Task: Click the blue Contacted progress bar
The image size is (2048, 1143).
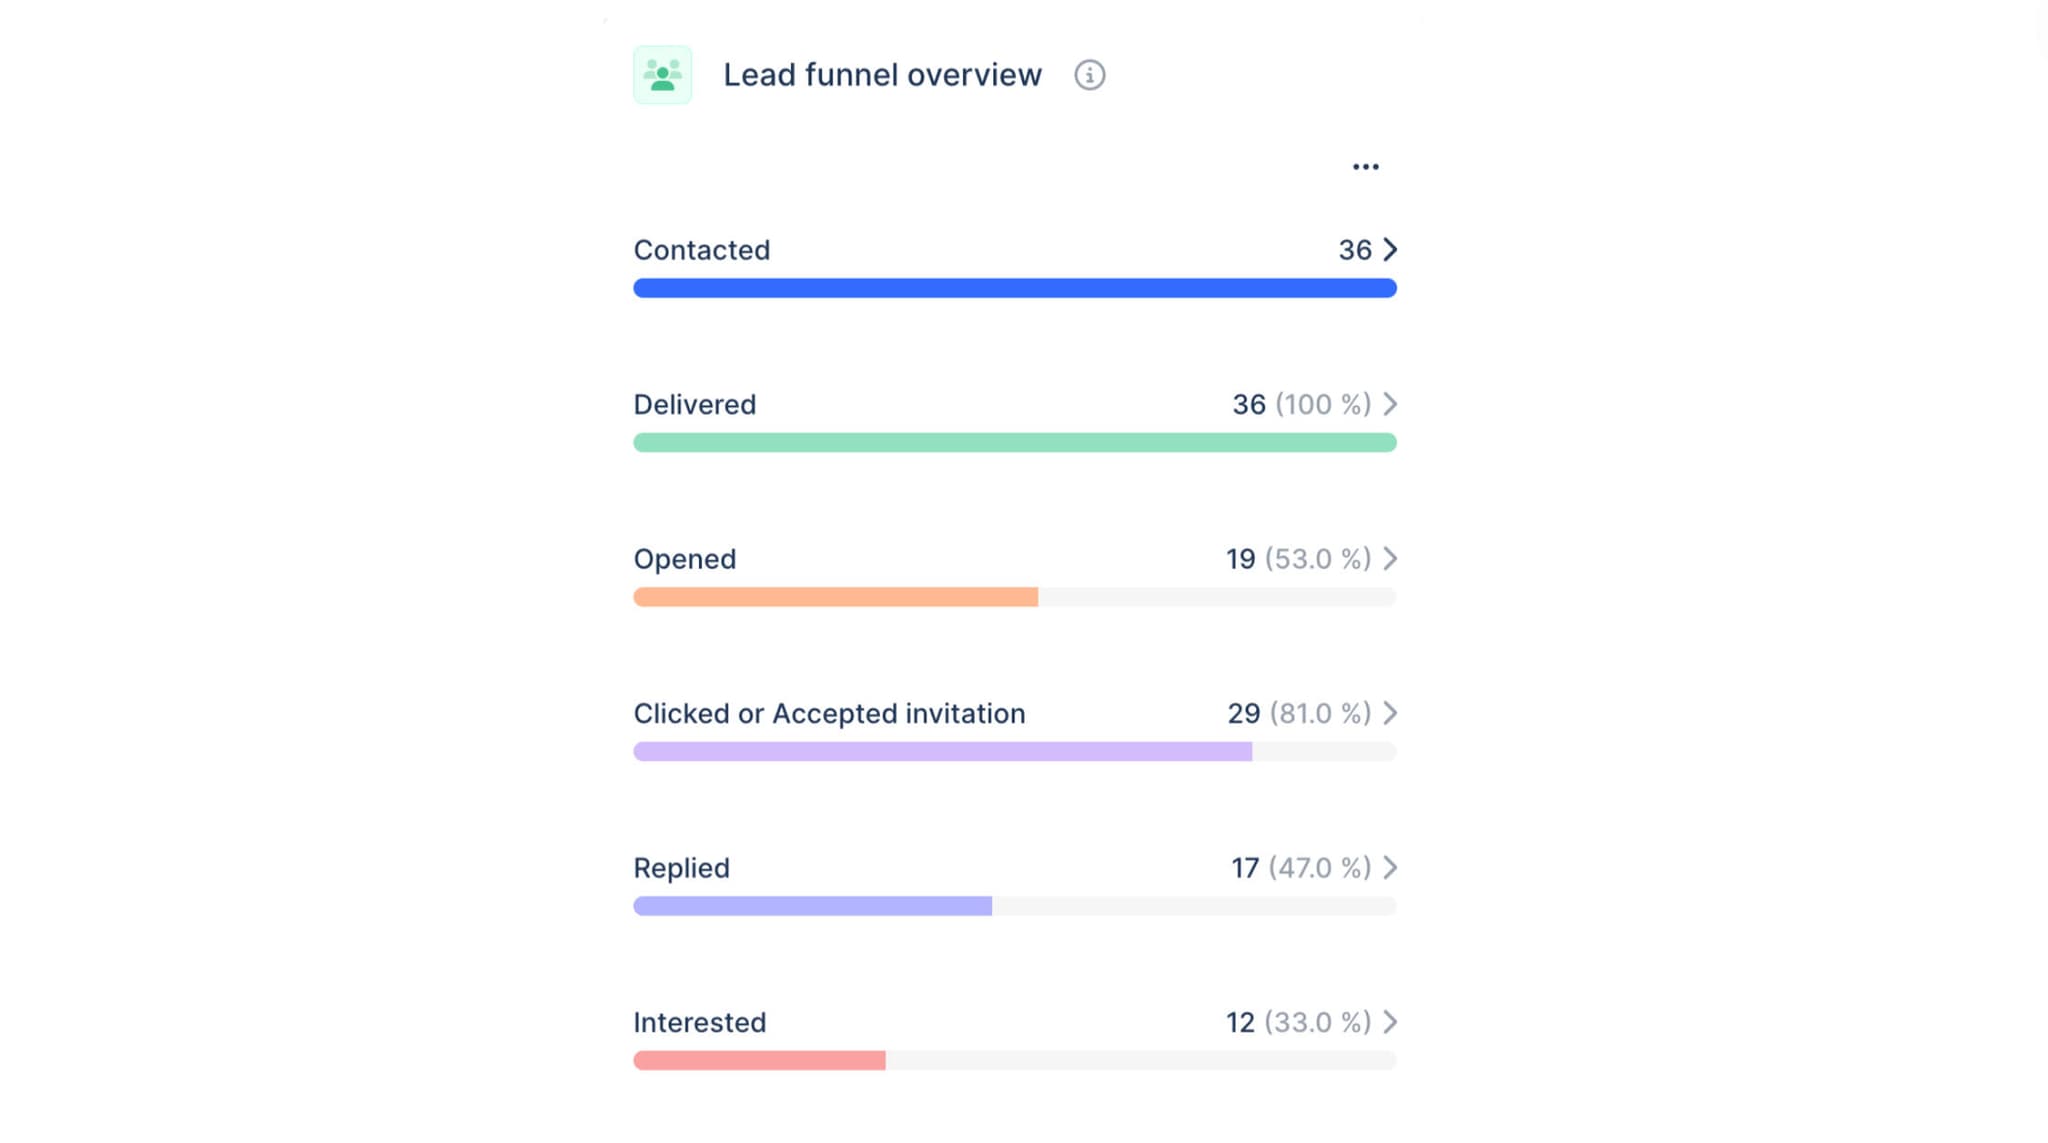Action: click(x=1014, y=288)
